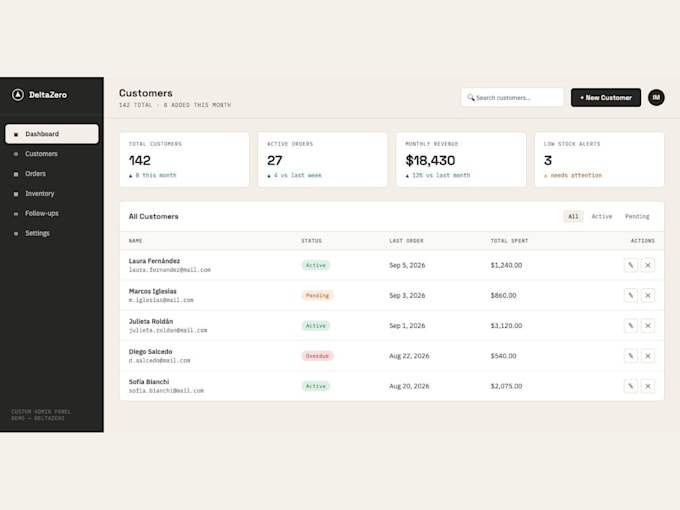This screenshot has height=510, width=680.
Task: Click the $2,075.00 amount
Action: coord(506,386)
